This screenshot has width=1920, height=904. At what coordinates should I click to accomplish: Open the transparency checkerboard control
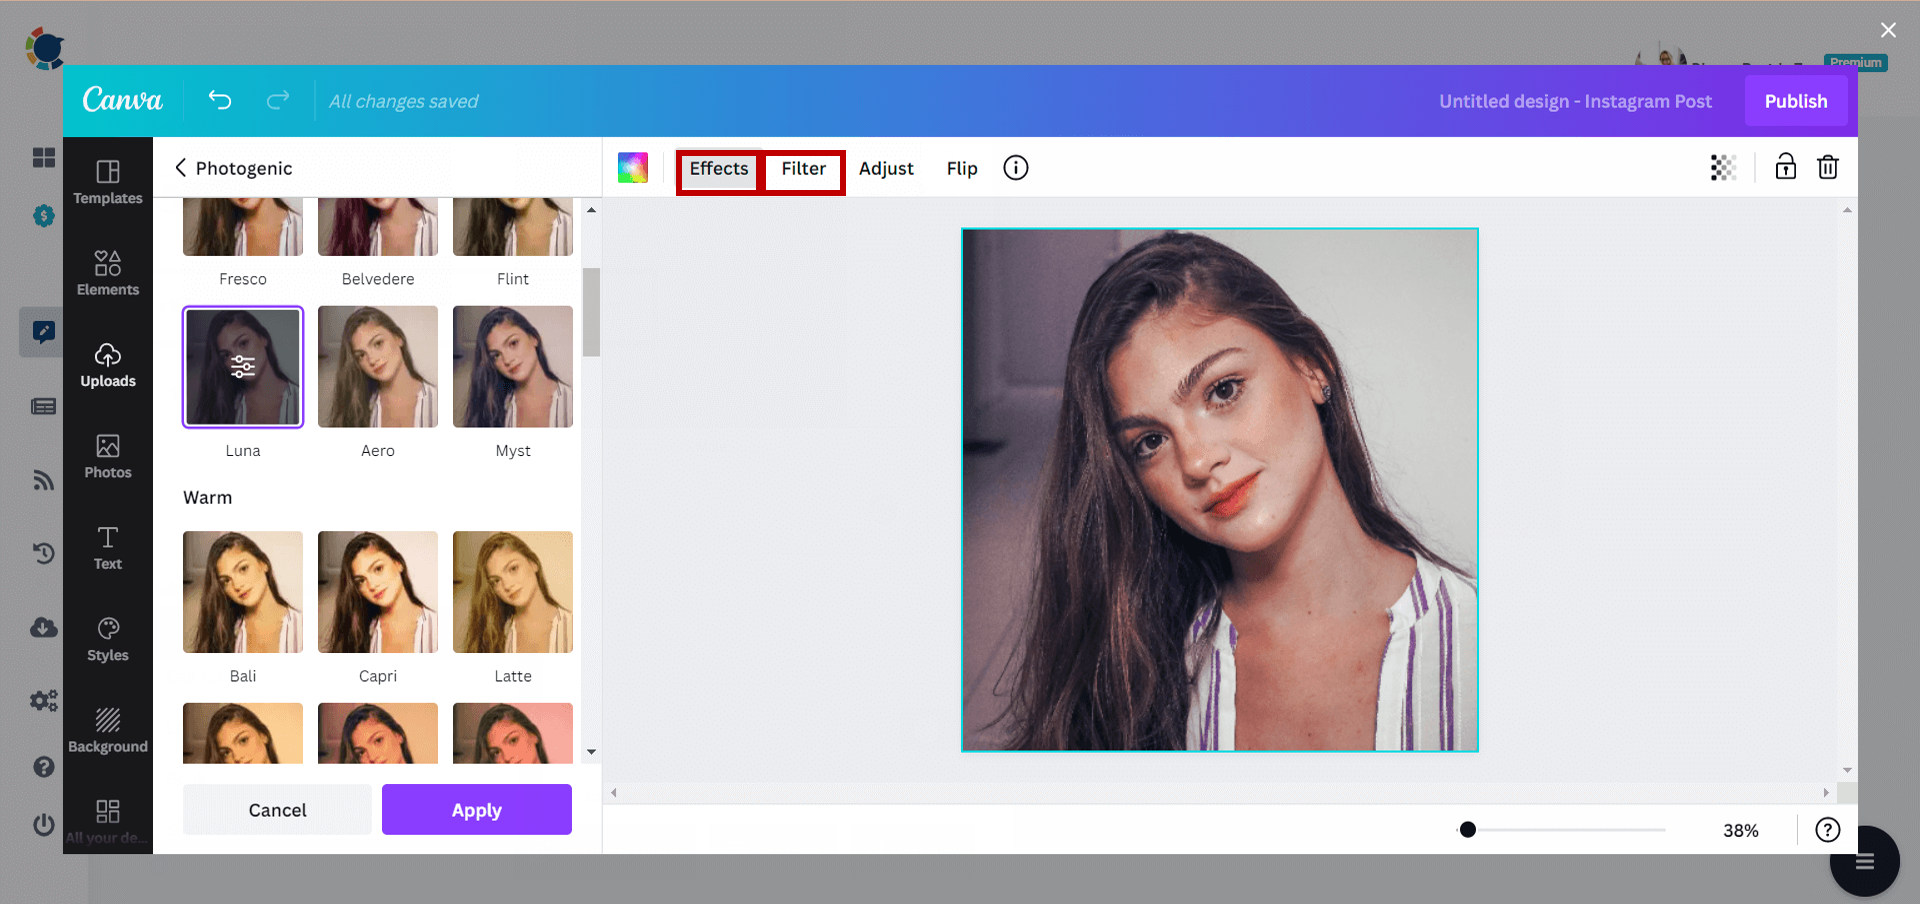click(x=1723, y=167)
